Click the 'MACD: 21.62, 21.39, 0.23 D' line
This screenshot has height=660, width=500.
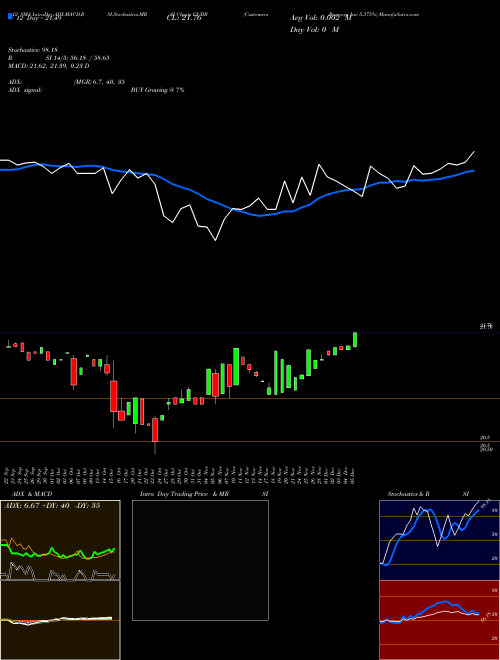click(x=48, y=66)
